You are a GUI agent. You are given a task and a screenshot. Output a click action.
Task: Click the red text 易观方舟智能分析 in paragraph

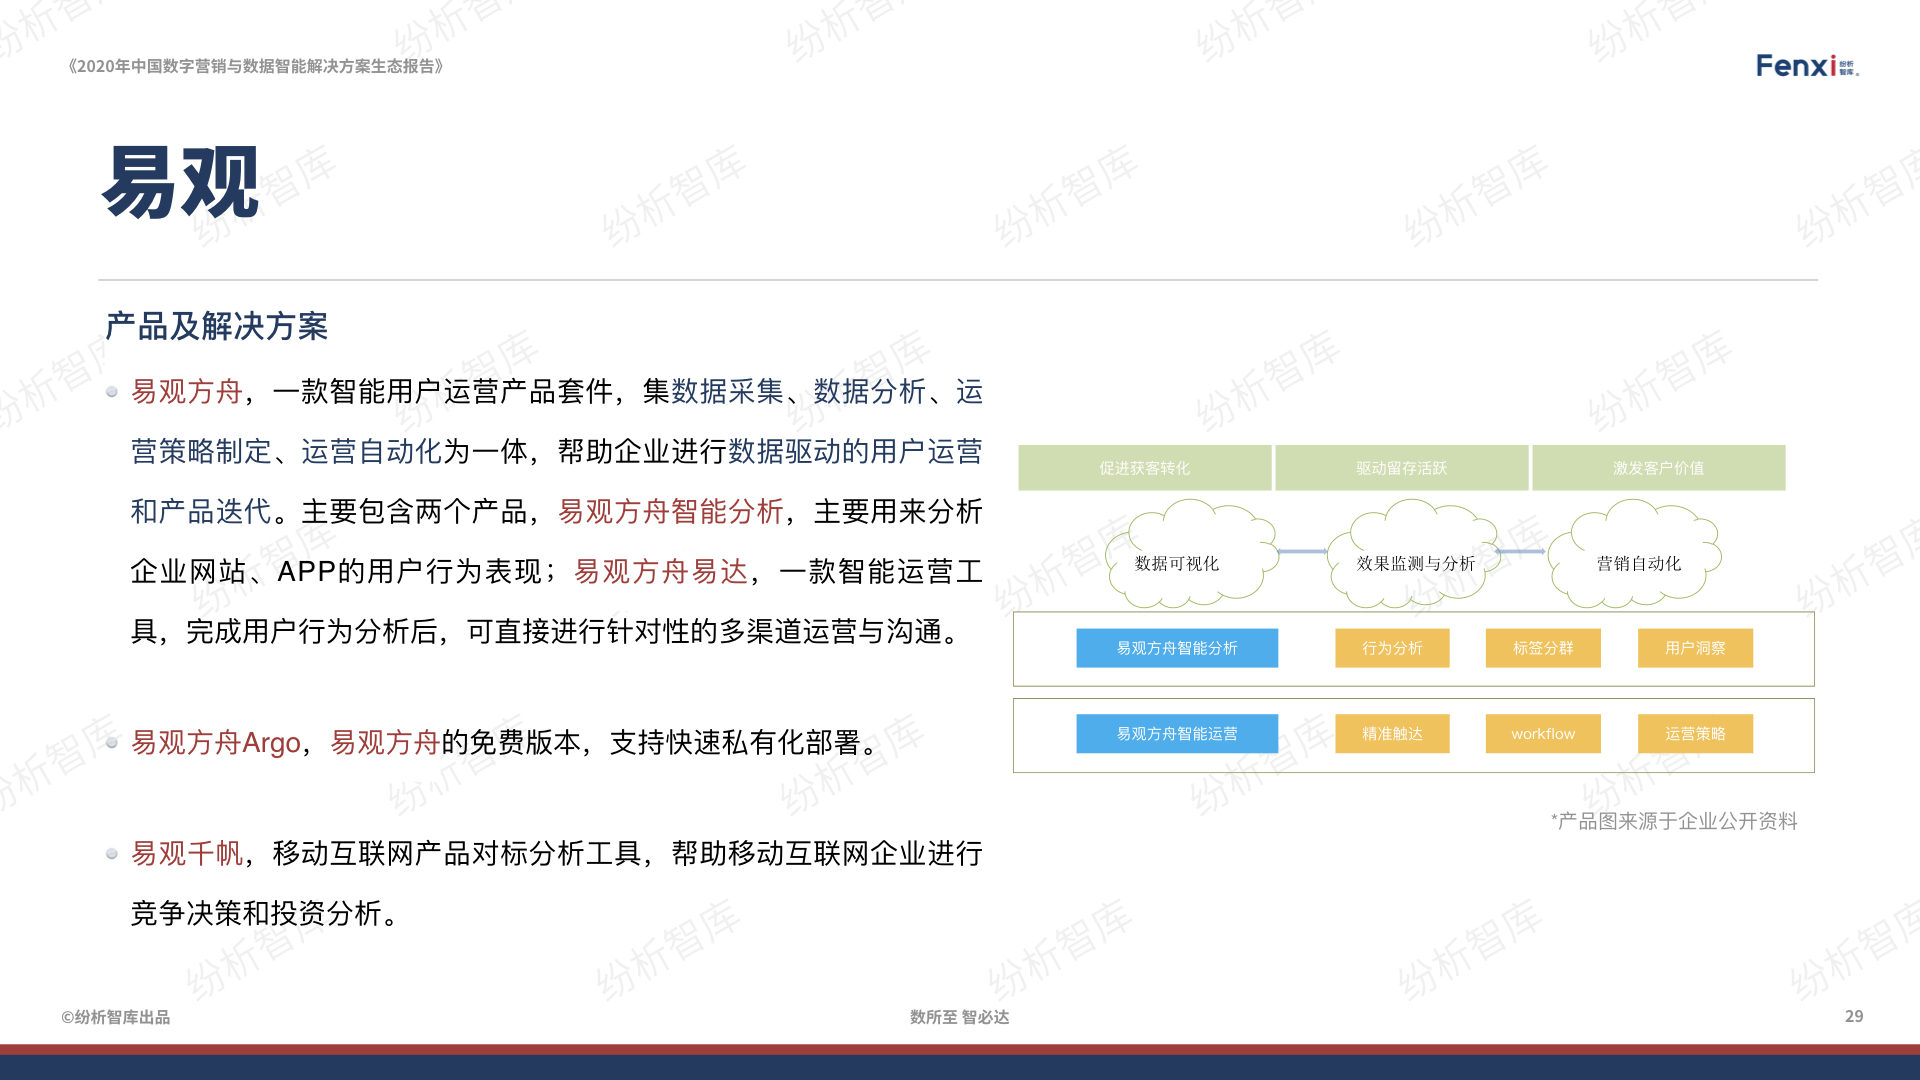(x=671, y=512)
